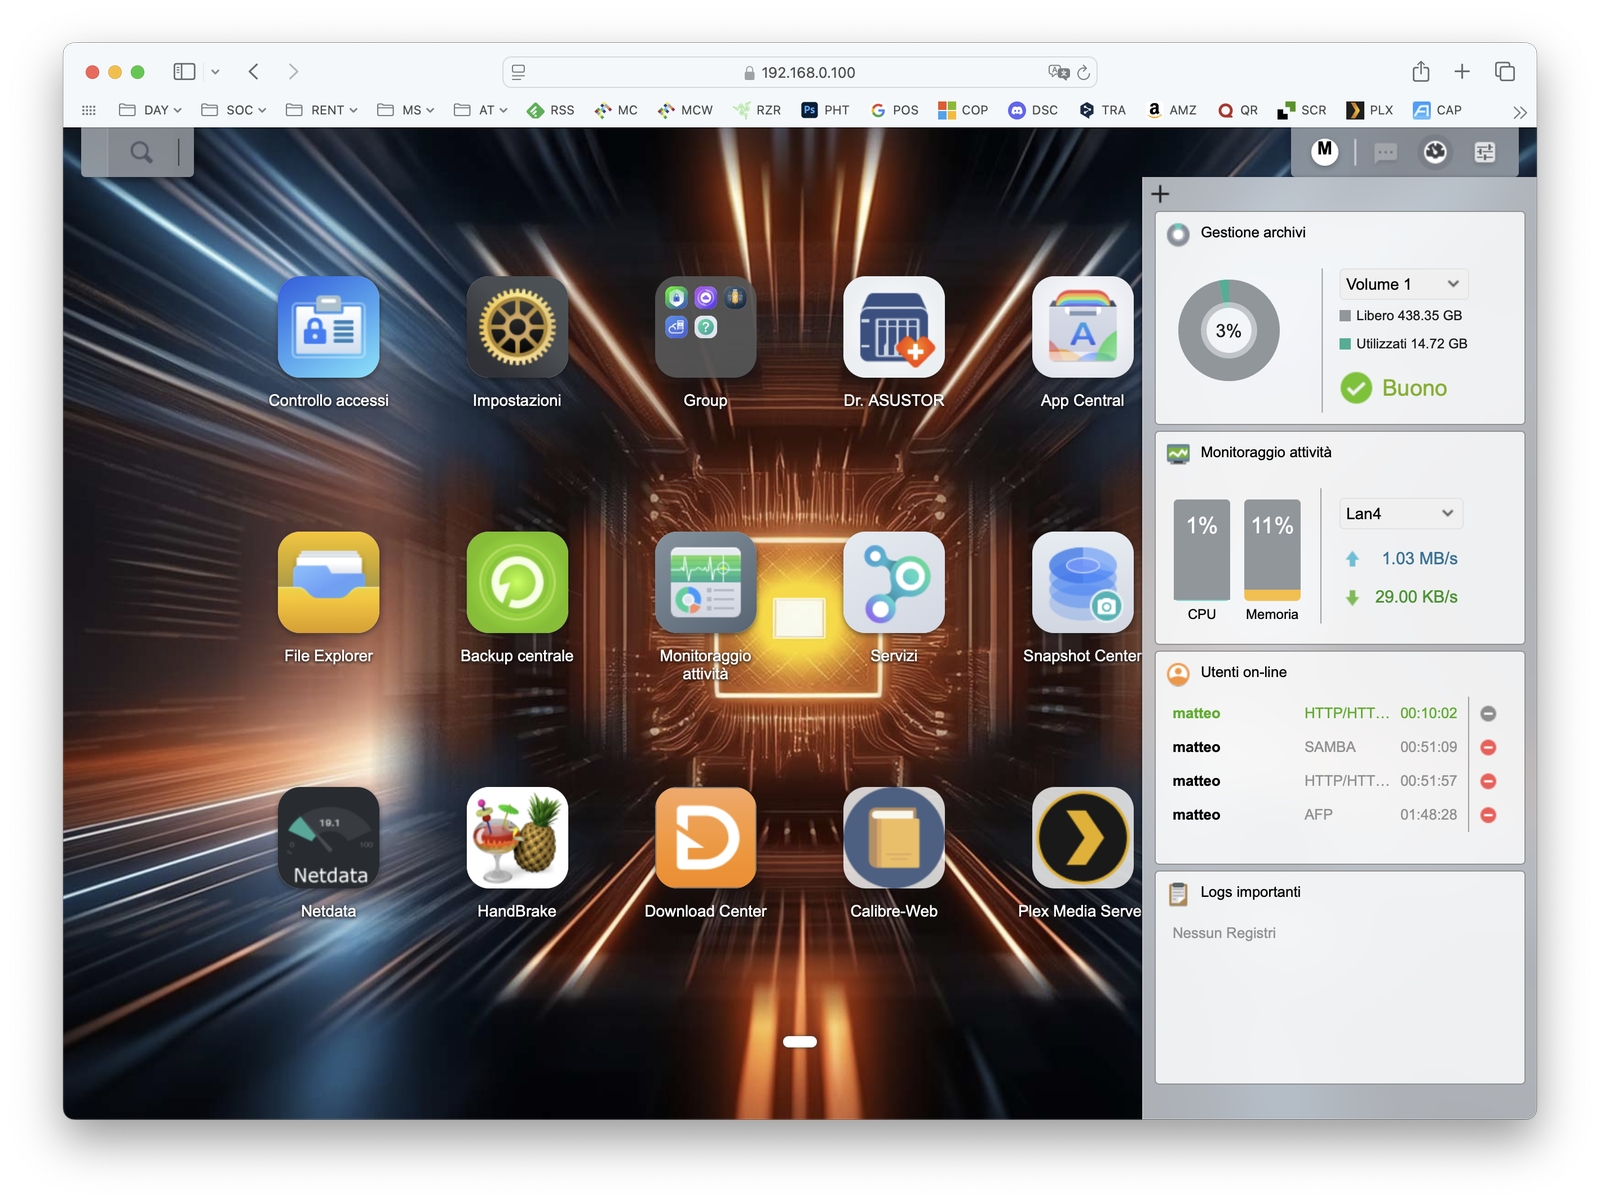
Task: Toggle the Safari sidebar
Action: tap(184, 72)
